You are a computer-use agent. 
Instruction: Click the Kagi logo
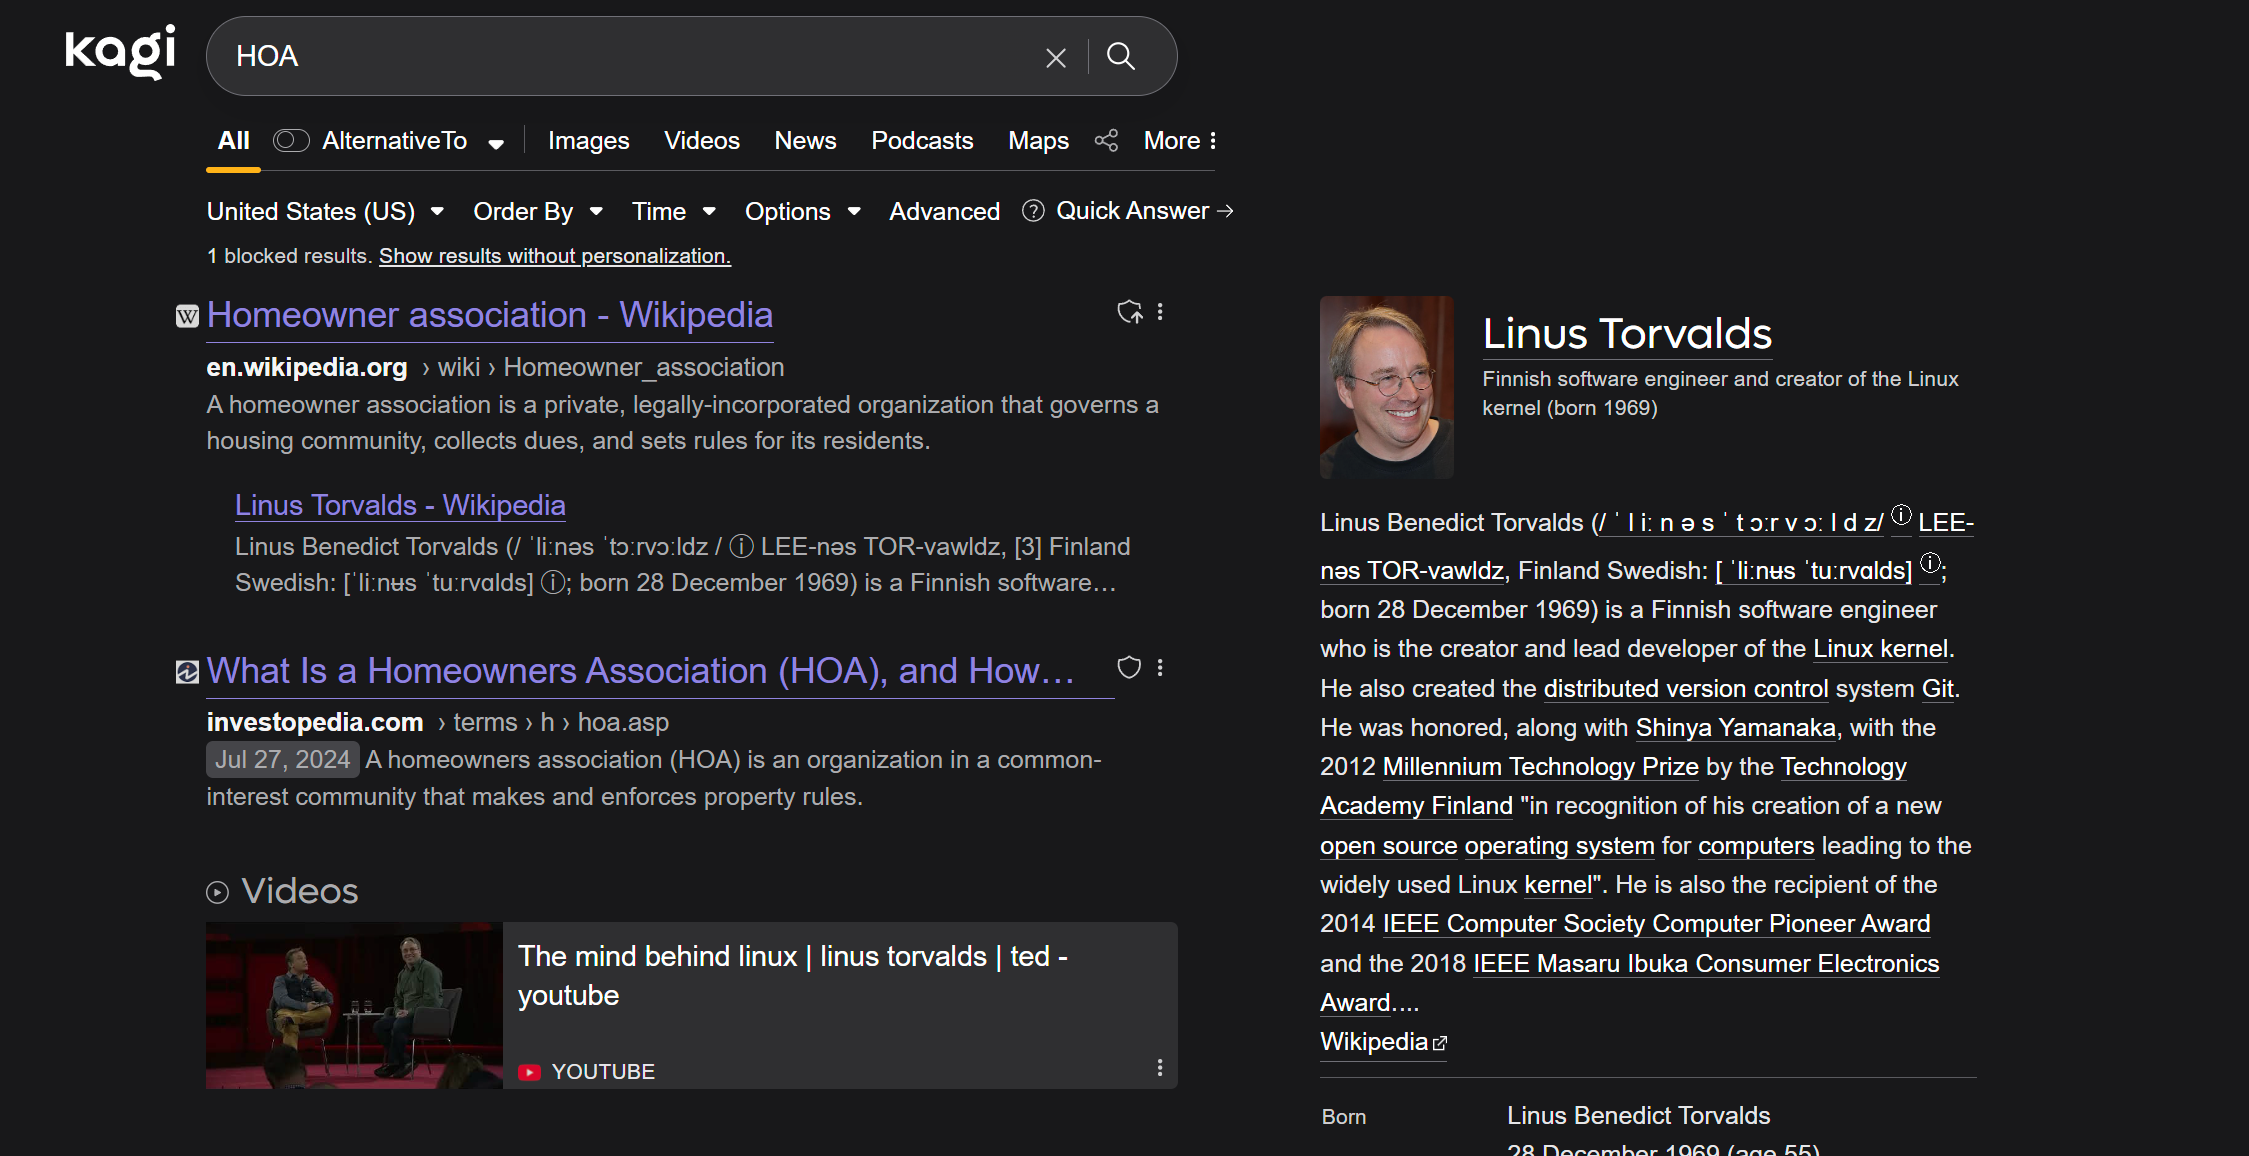[120, 52]
